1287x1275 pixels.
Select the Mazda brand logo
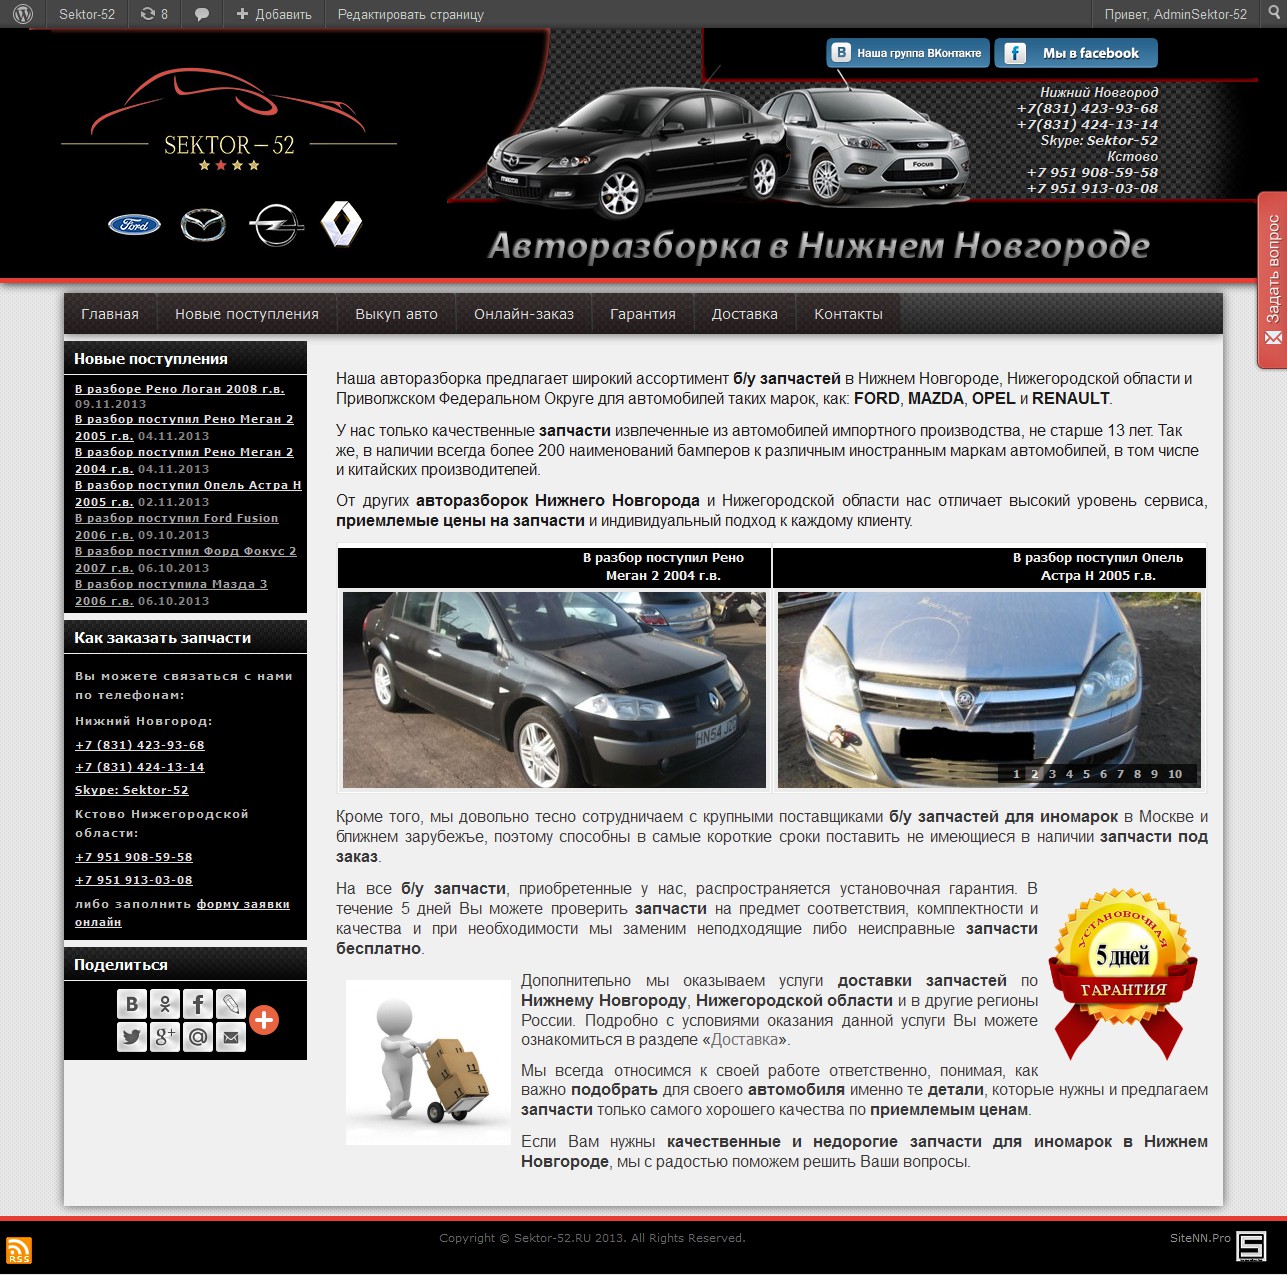click(x=203, y=225)
